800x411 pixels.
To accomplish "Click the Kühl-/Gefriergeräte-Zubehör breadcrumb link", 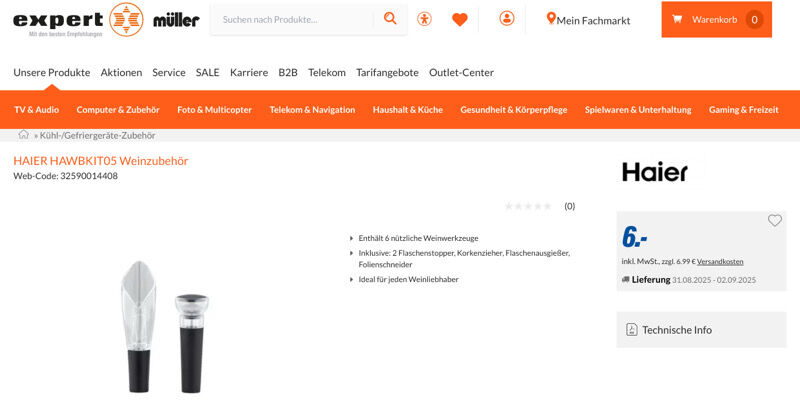I will point(97,135).
